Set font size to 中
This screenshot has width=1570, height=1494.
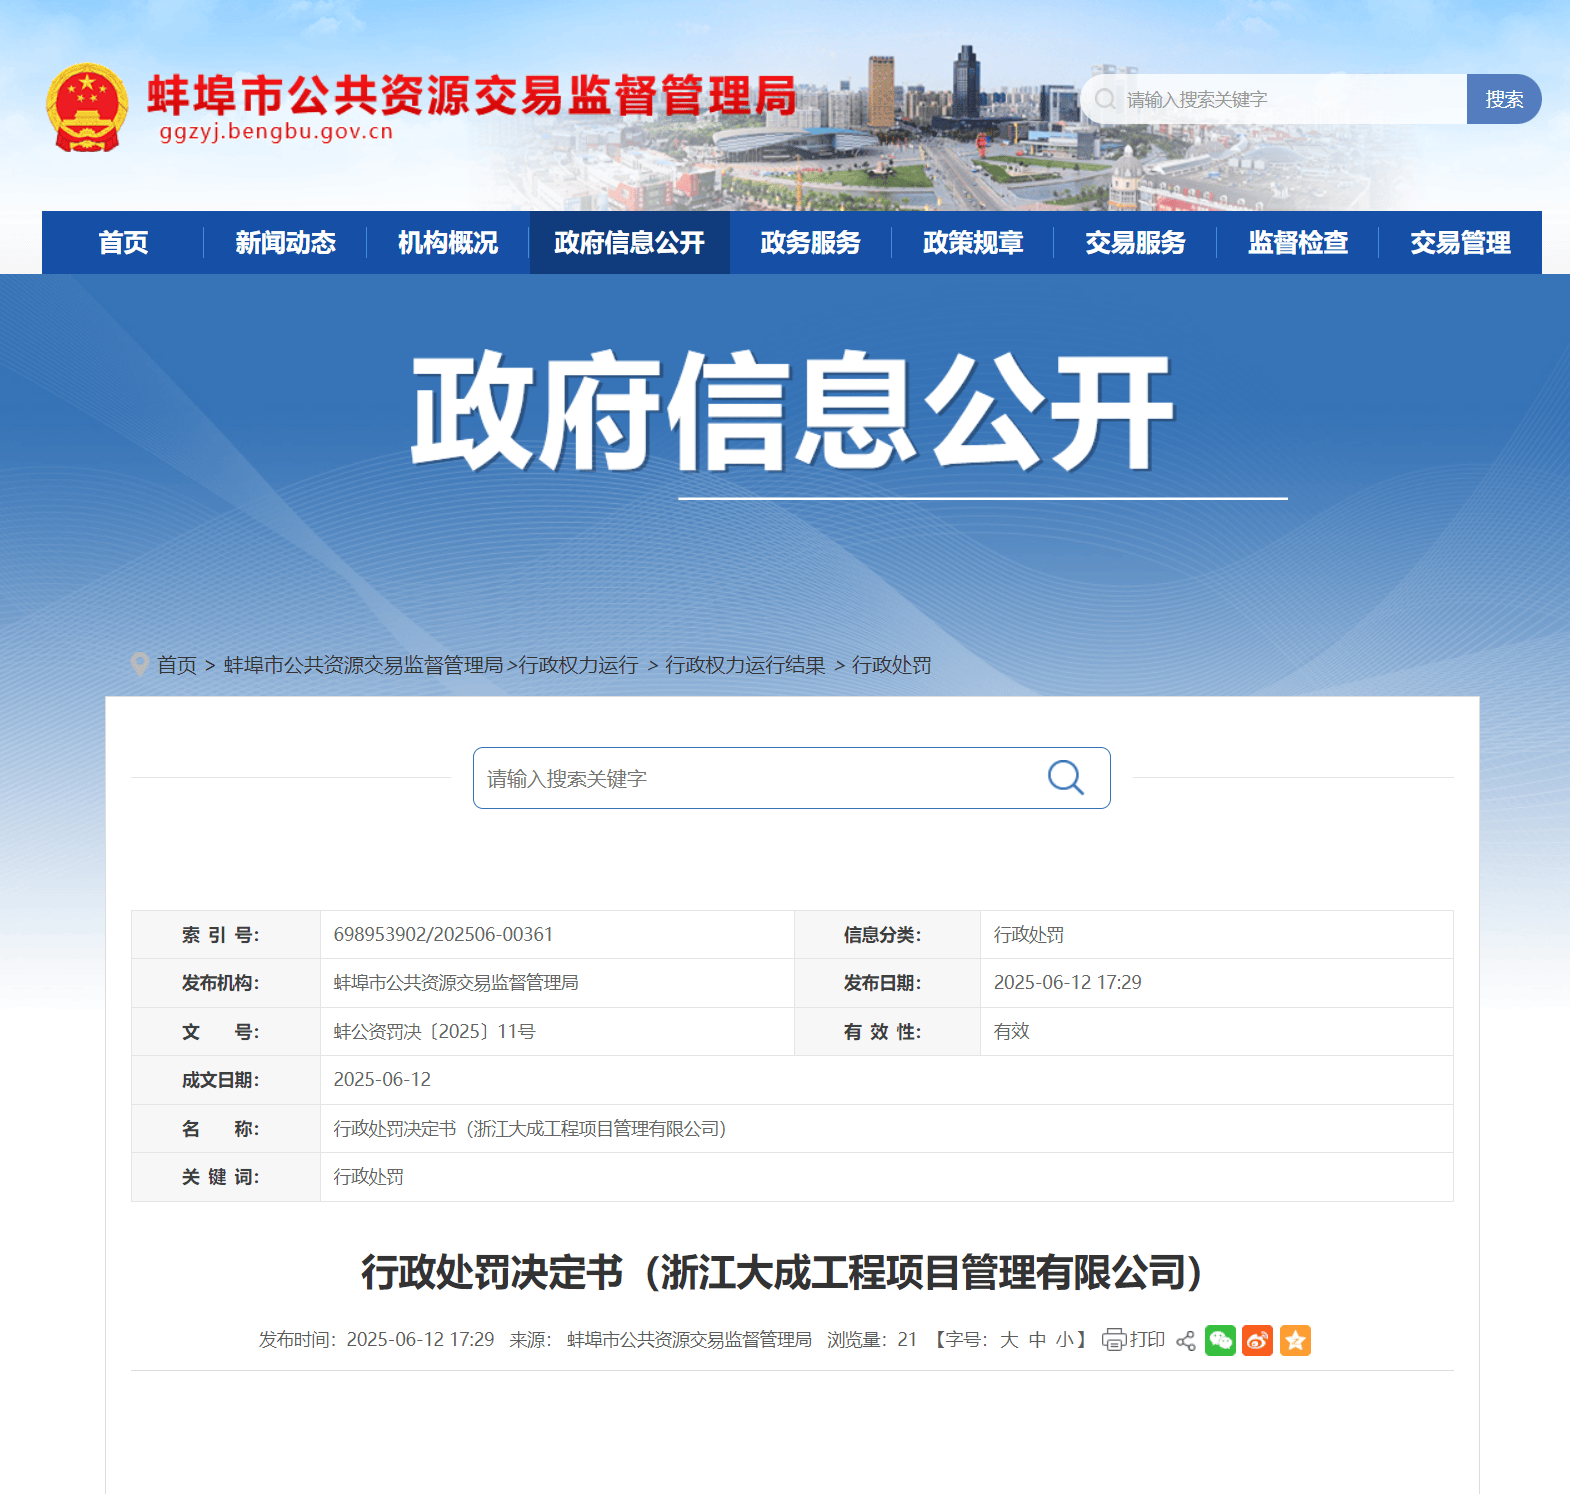point(1037,1340)
